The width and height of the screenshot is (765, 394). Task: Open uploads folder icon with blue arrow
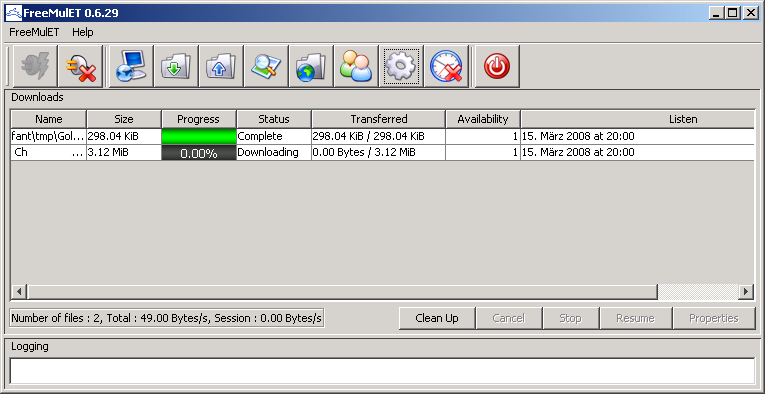click(x=221, y=66)
